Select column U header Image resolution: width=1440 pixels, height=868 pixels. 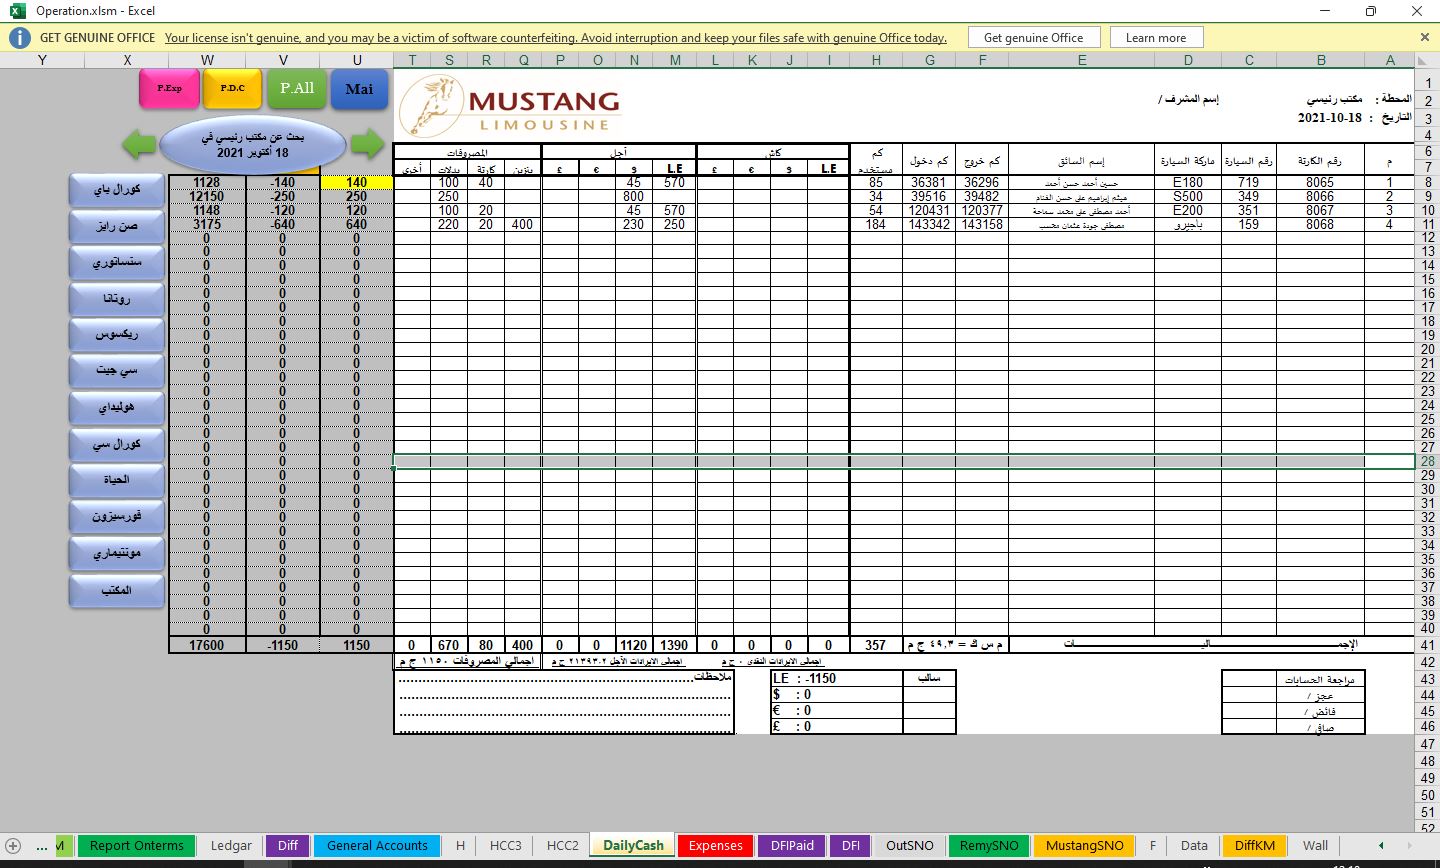point(357,60)
